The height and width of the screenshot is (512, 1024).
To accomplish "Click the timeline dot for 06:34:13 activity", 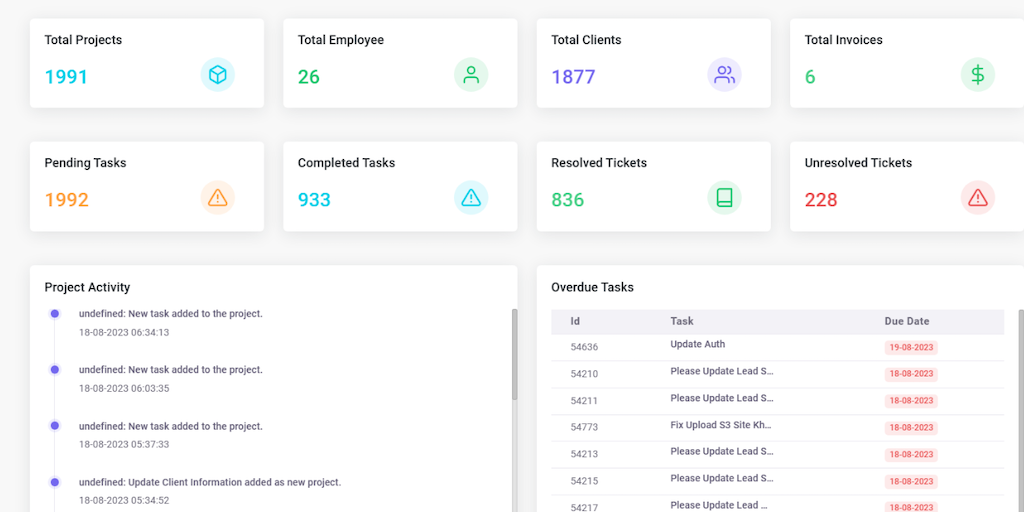I will click(55, 314).
